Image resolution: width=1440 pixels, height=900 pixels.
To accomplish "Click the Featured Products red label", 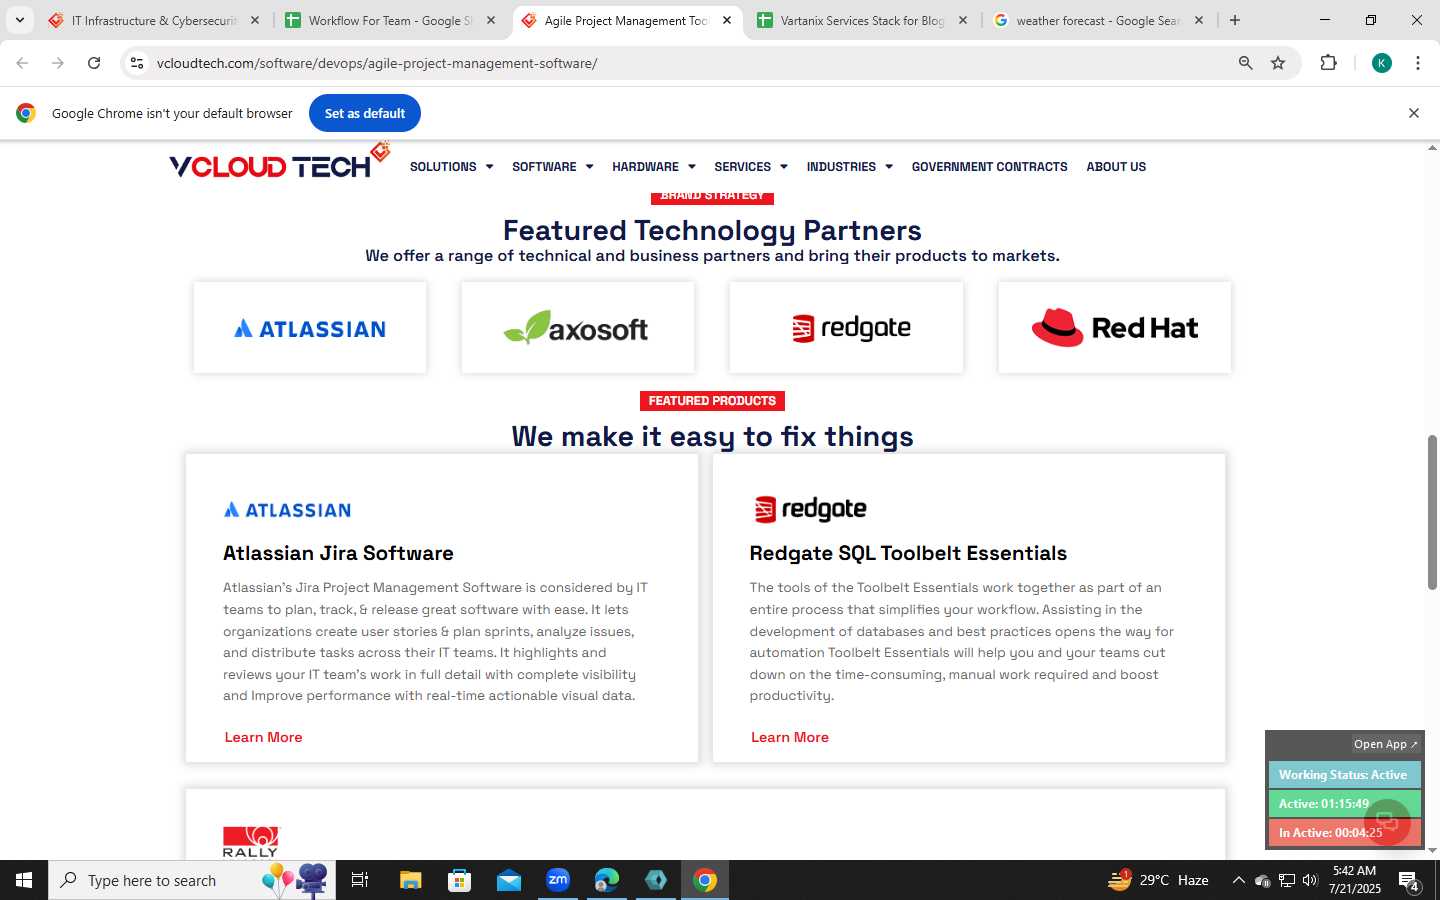I will tap(712, 401).
